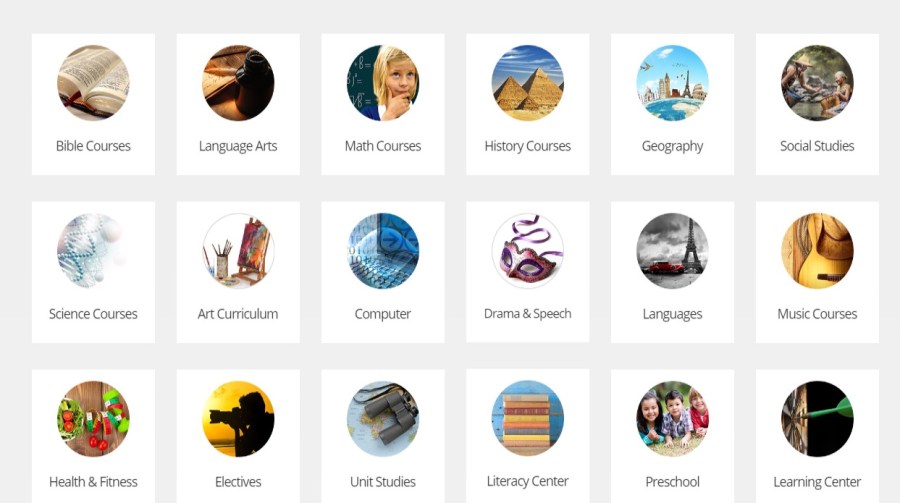The image size is (900, 503).
Task: Click the Learning Center dartboard icon
Action: click(817, 419)
